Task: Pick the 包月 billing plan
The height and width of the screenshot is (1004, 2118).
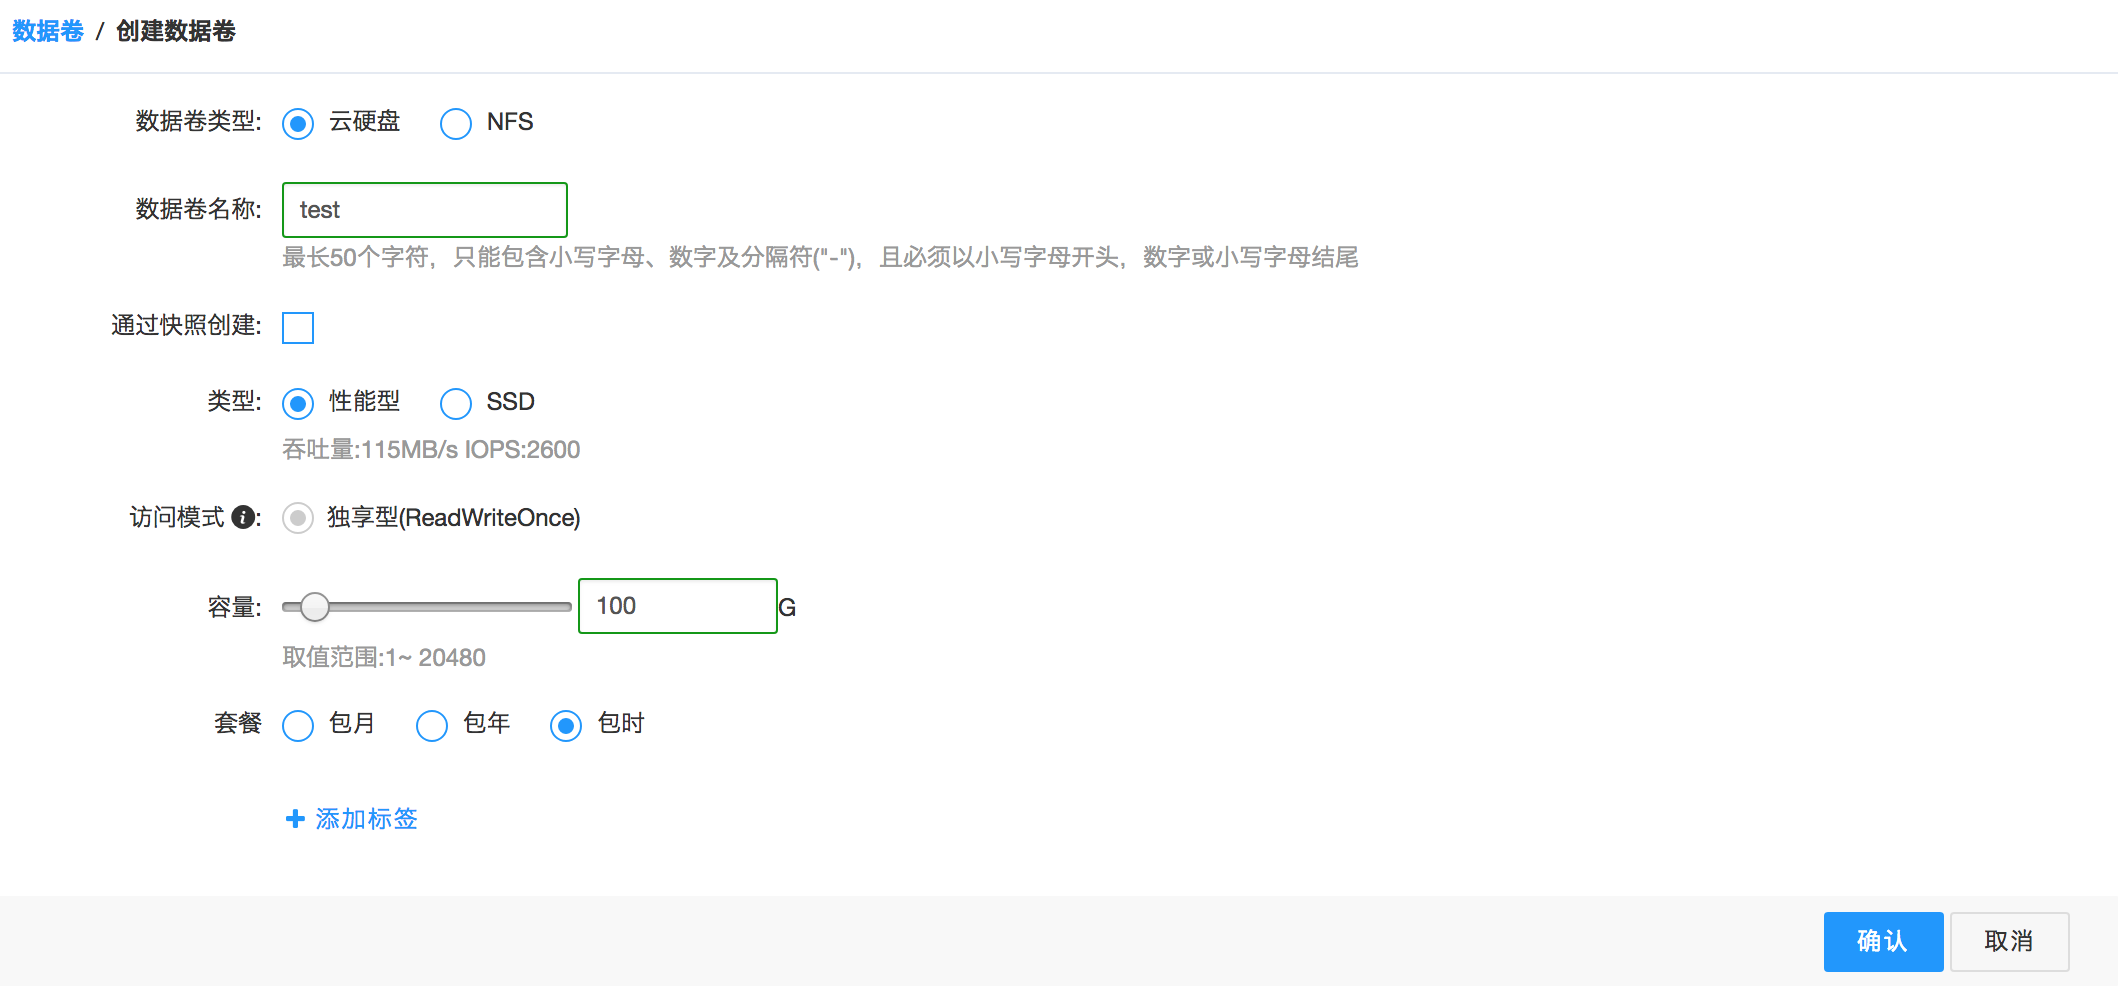Action: click(297, 725)
